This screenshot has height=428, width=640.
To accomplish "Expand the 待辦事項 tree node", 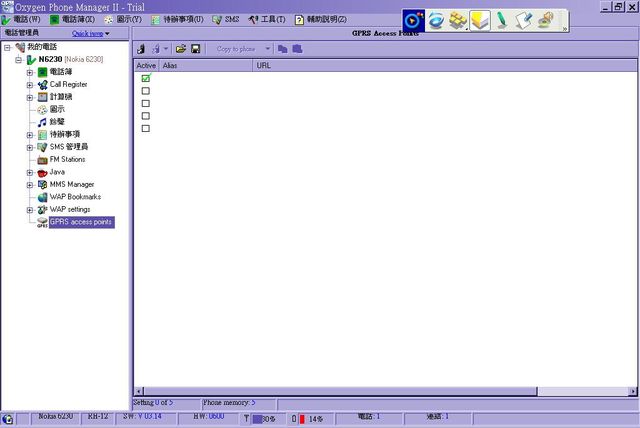I will pos(30,135).
